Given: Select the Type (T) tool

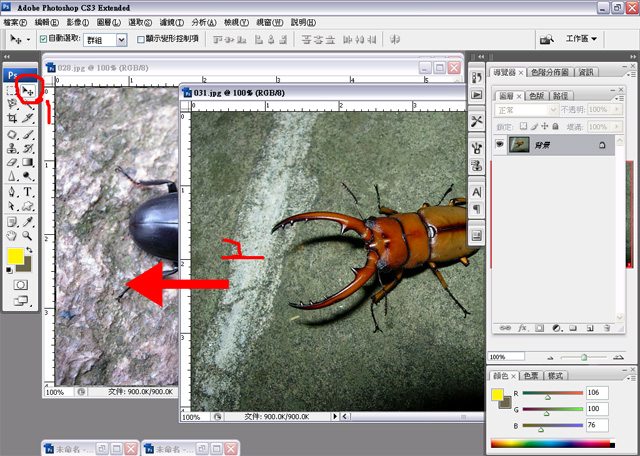Looking at the screenshot, I should pyautogui.click(x=28, y=191).
